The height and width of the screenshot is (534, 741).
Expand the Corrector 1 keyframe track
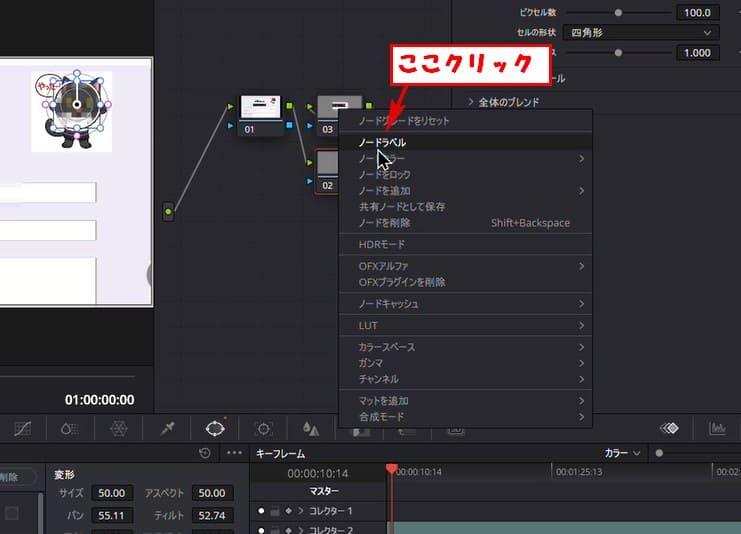[x=300, y=511]
